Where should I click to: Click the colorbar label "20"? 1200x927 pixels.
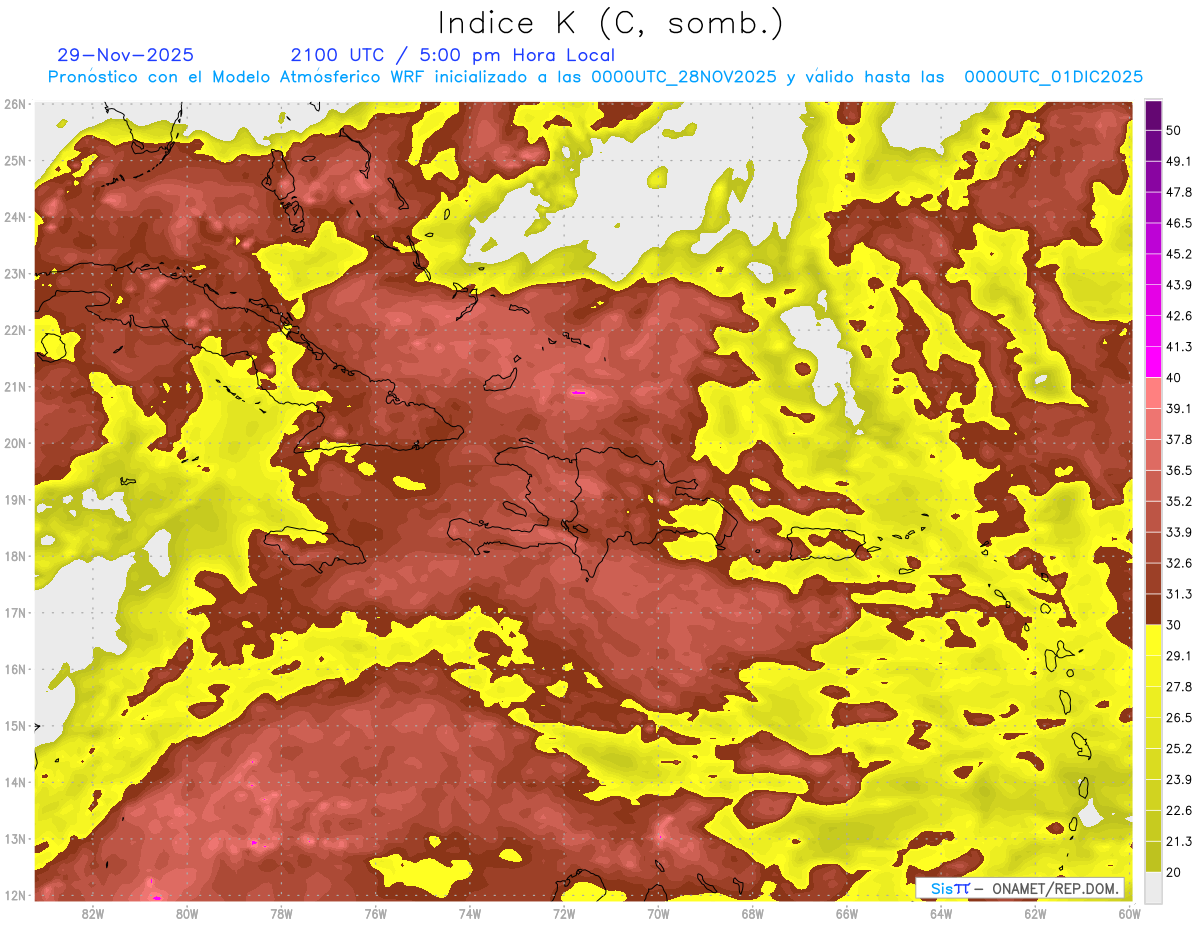[x=1174, y=872]
